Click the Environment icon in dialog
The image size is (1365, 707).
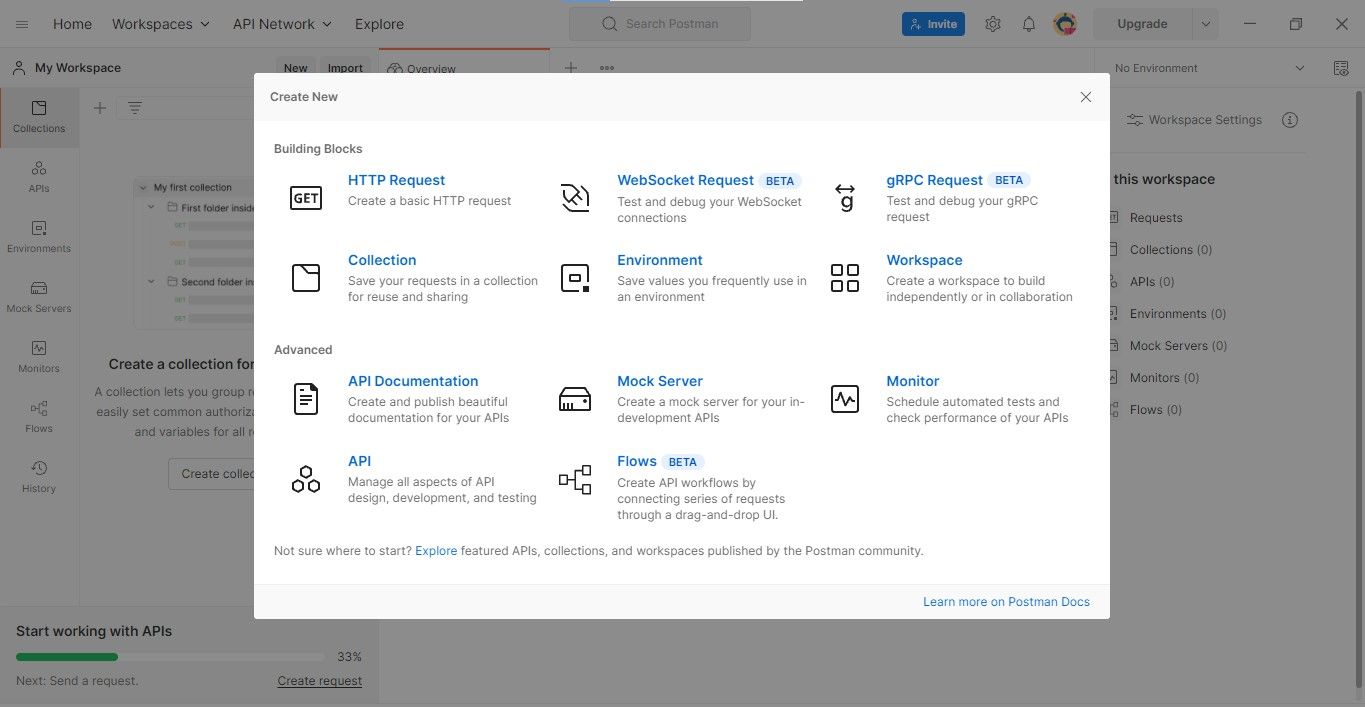pyautogui.click(x=575, y=278)
